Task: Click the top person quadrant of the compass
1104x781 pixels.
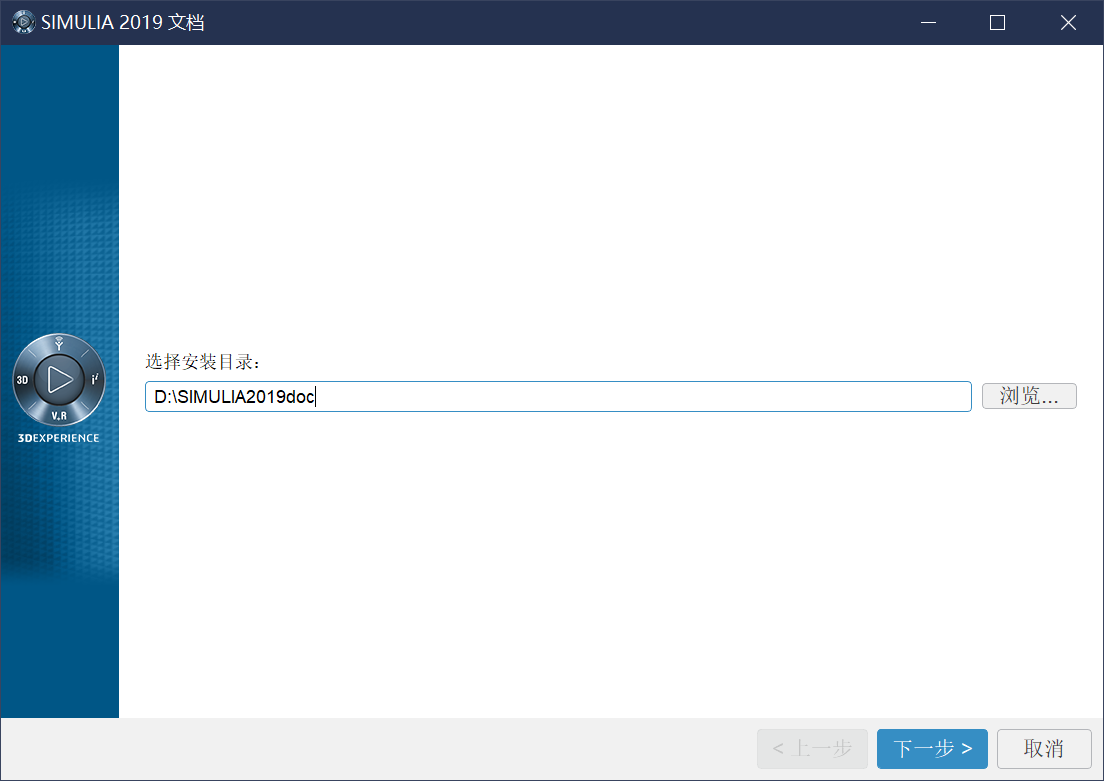Action: [59, 345]
